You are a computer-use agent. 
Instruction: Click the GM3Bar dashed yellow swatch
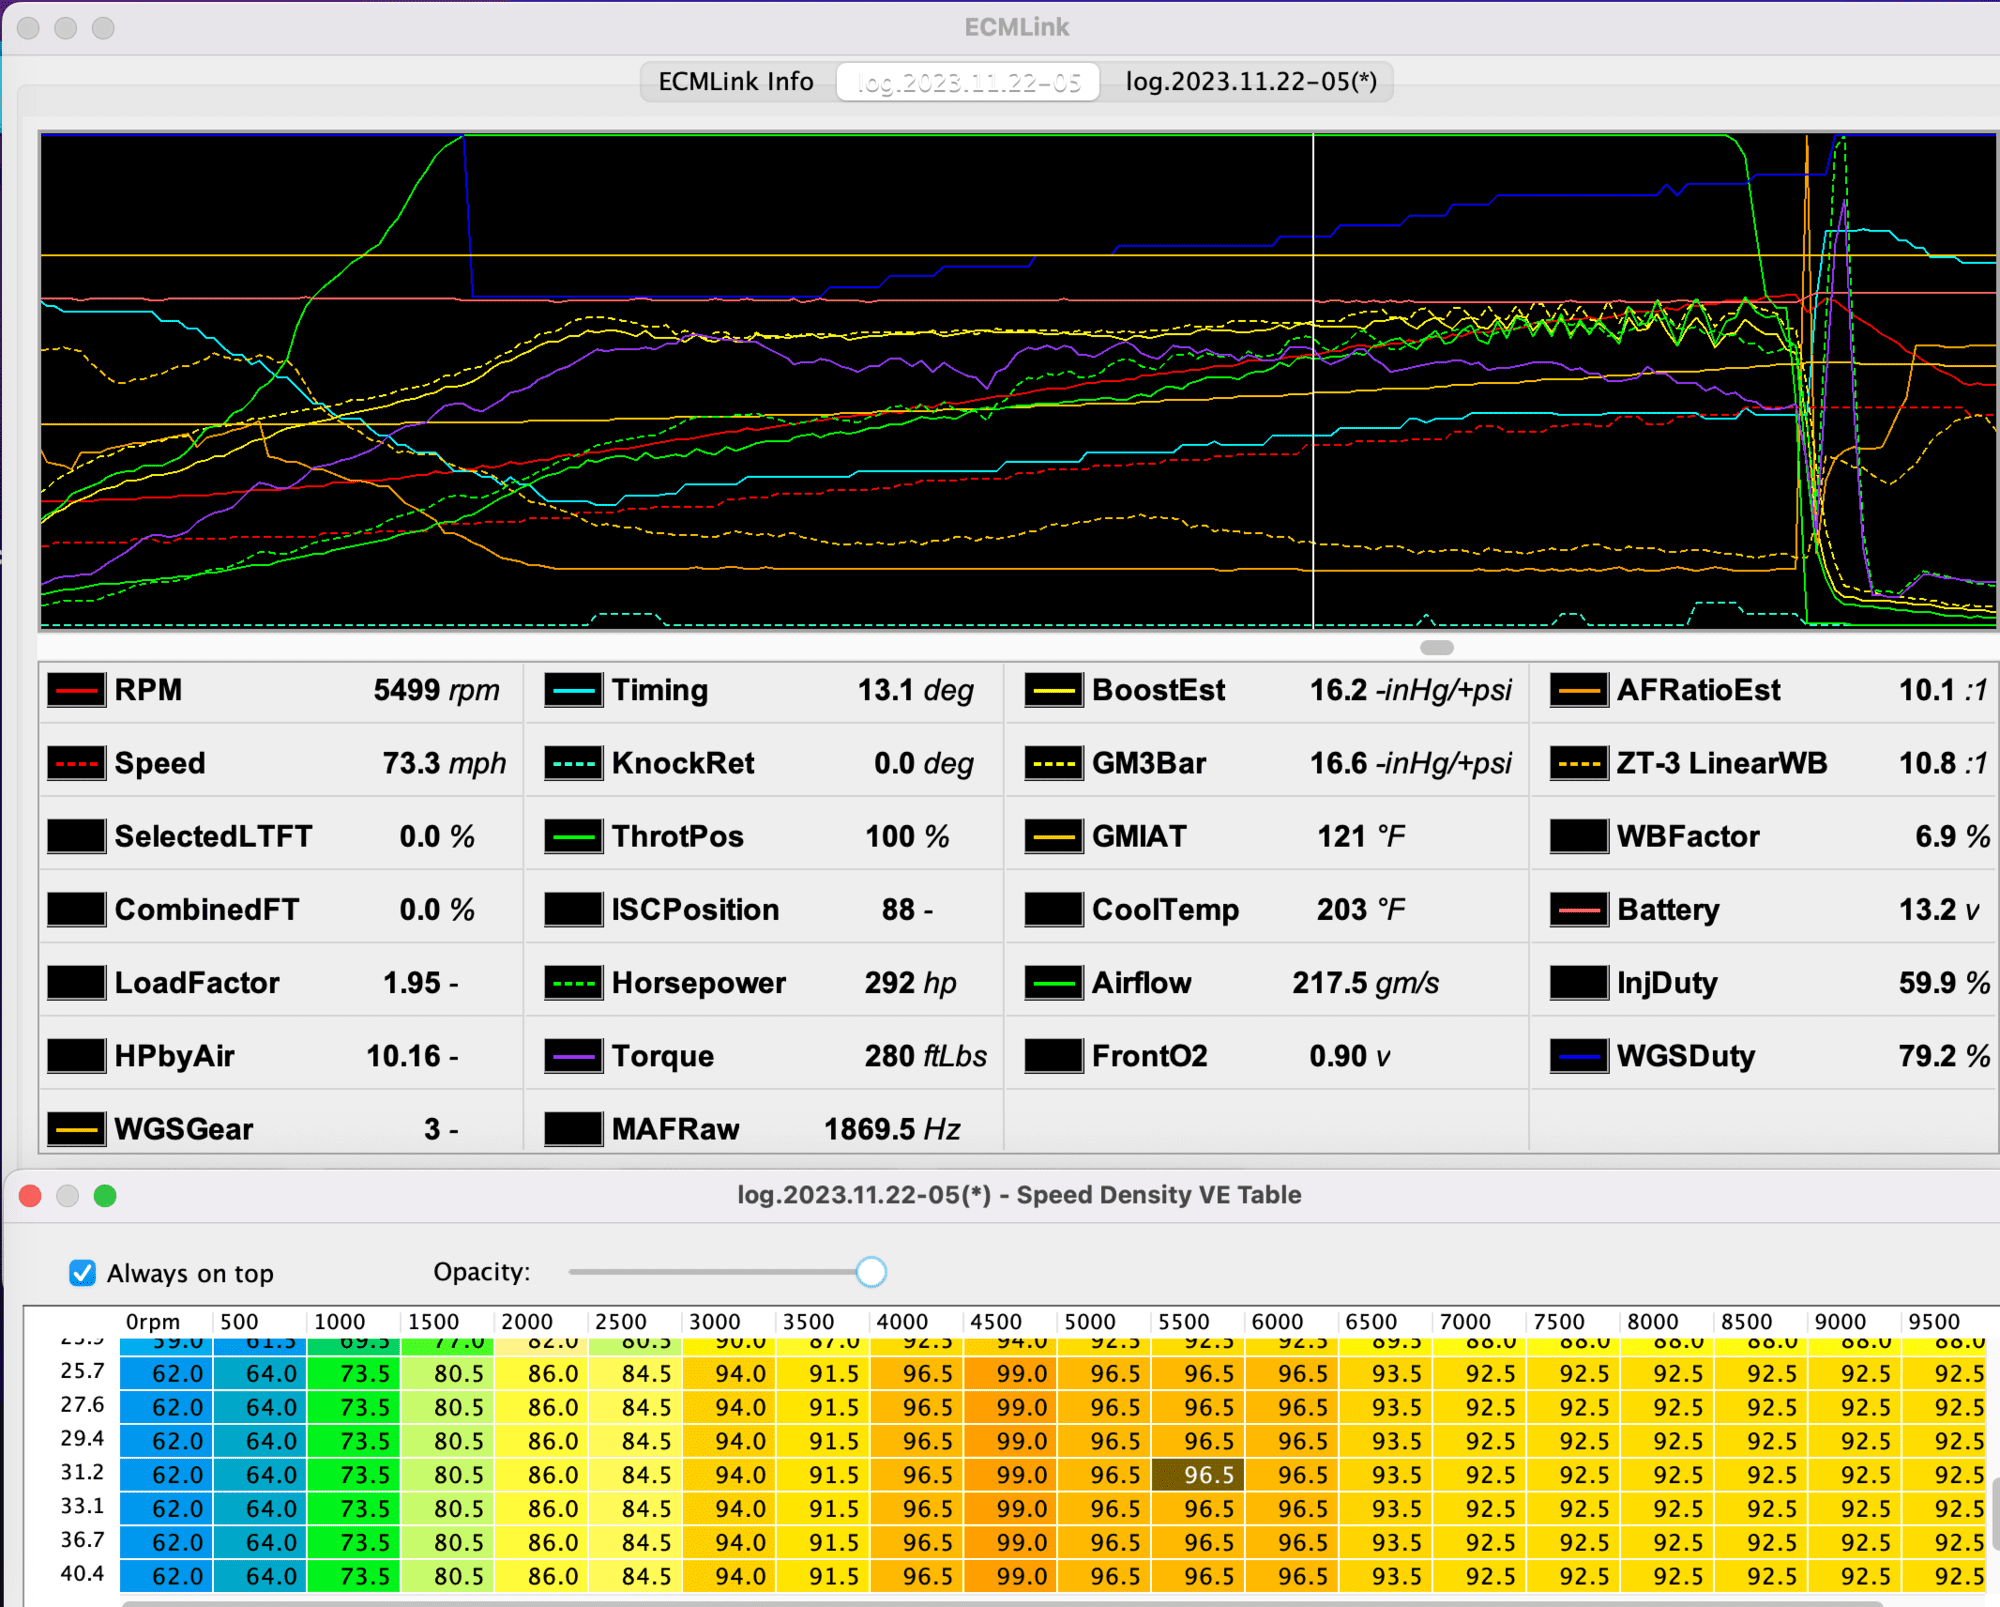[x=1054, y=763]
